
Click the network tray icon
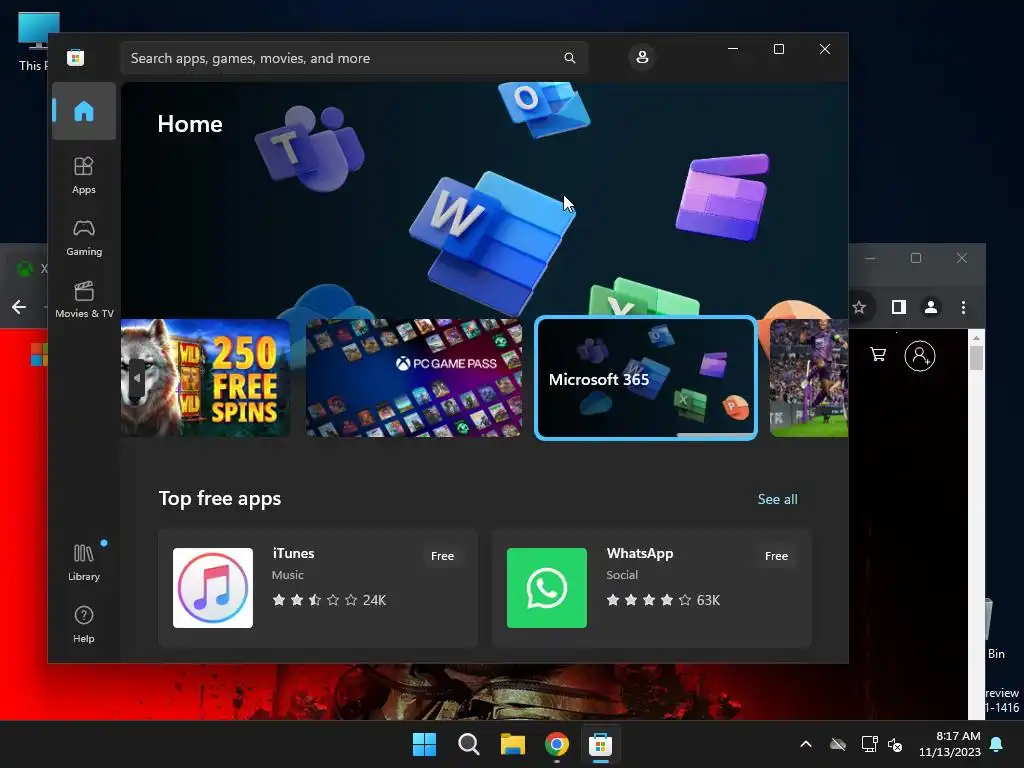coord(869,744)
